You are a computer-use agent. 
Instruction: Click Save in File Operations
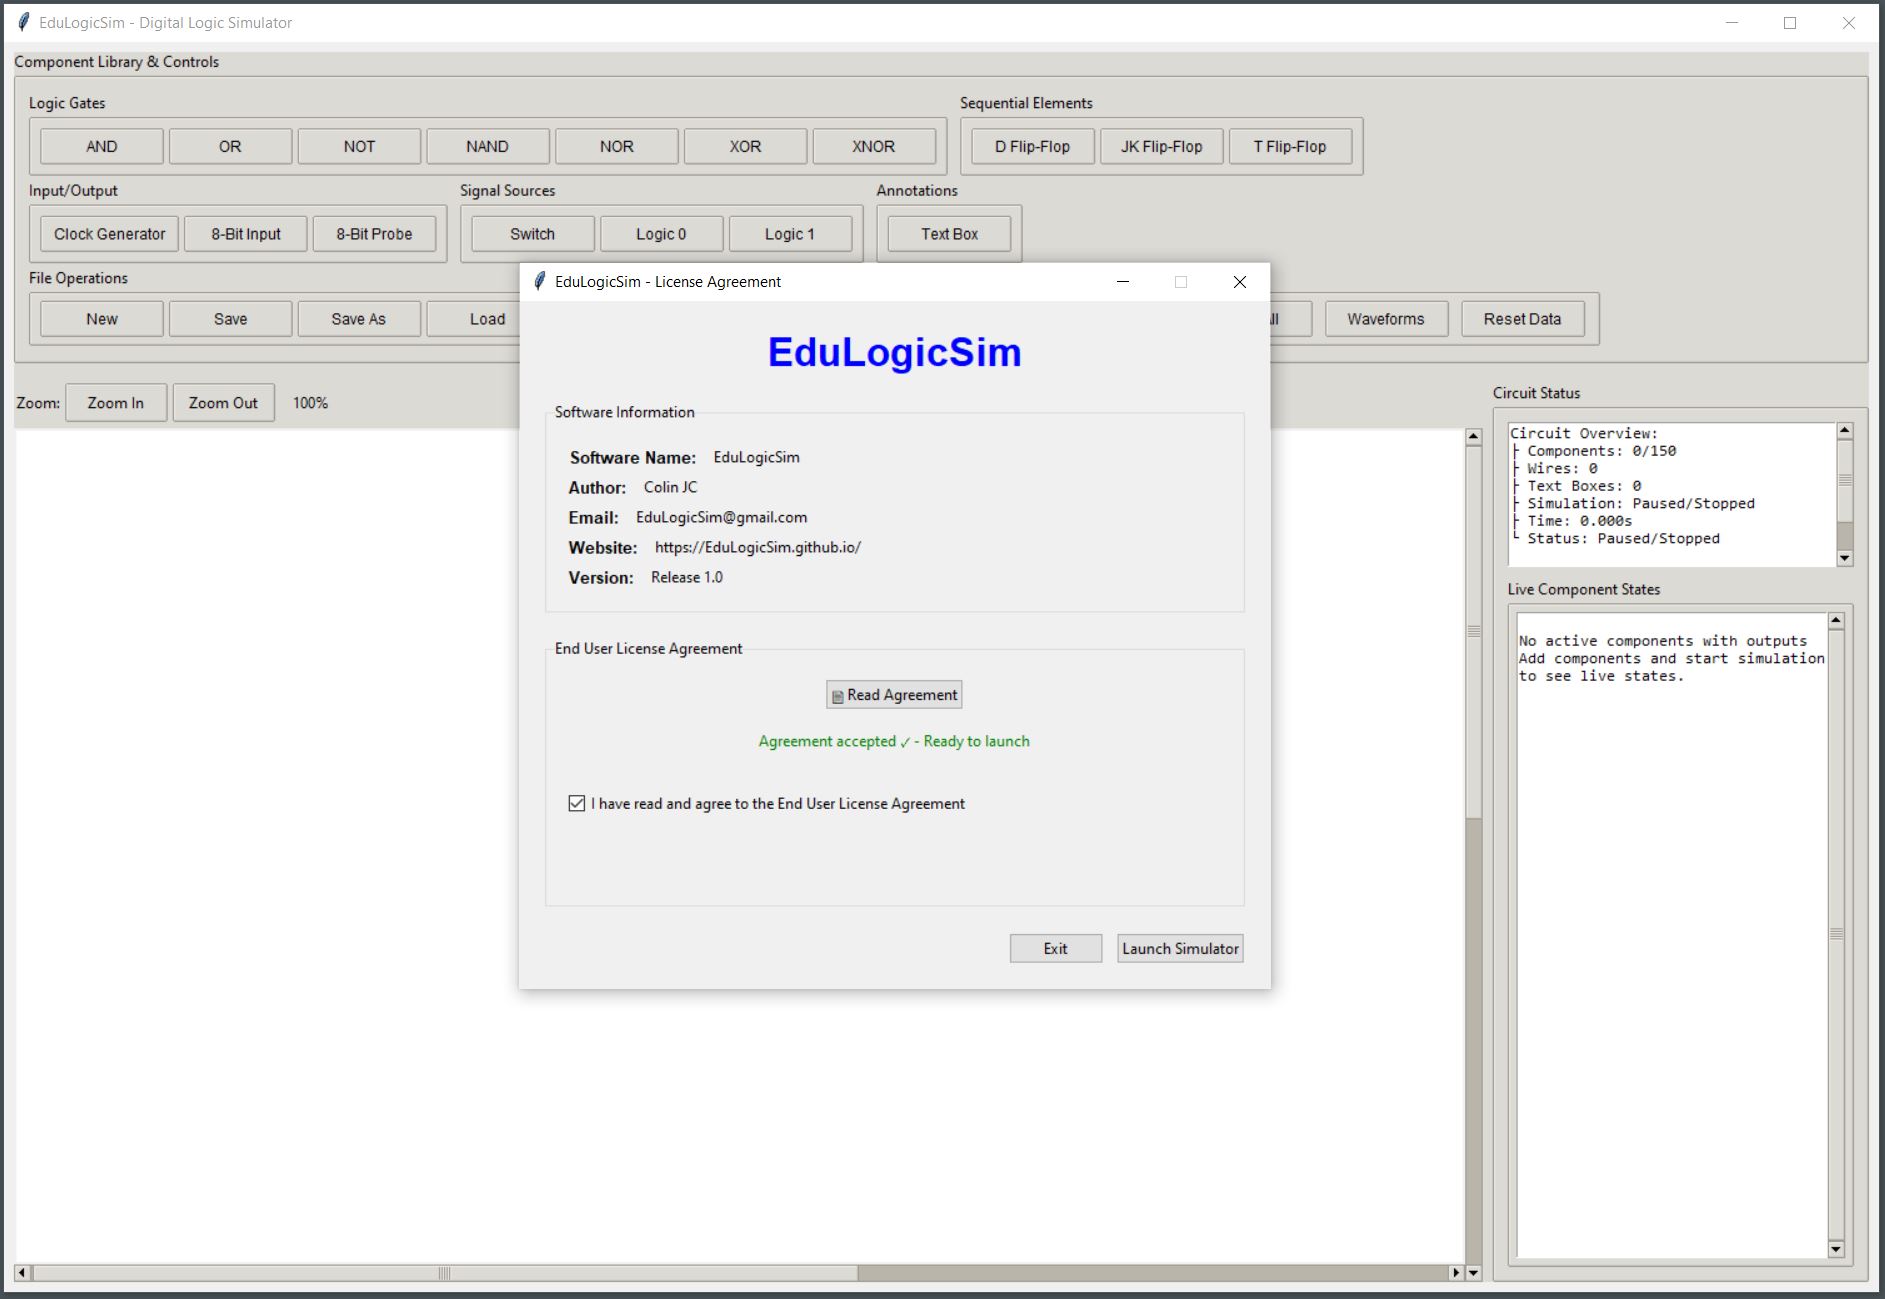(231, 319)
